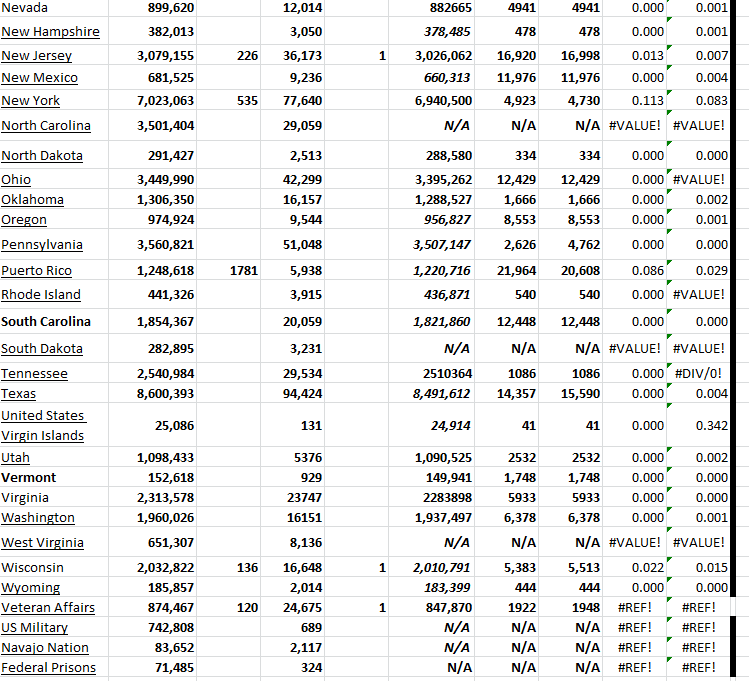This screenshot has height=681, width=749.
Task: Click the US Military link
Action: click(x=34, y=628)
